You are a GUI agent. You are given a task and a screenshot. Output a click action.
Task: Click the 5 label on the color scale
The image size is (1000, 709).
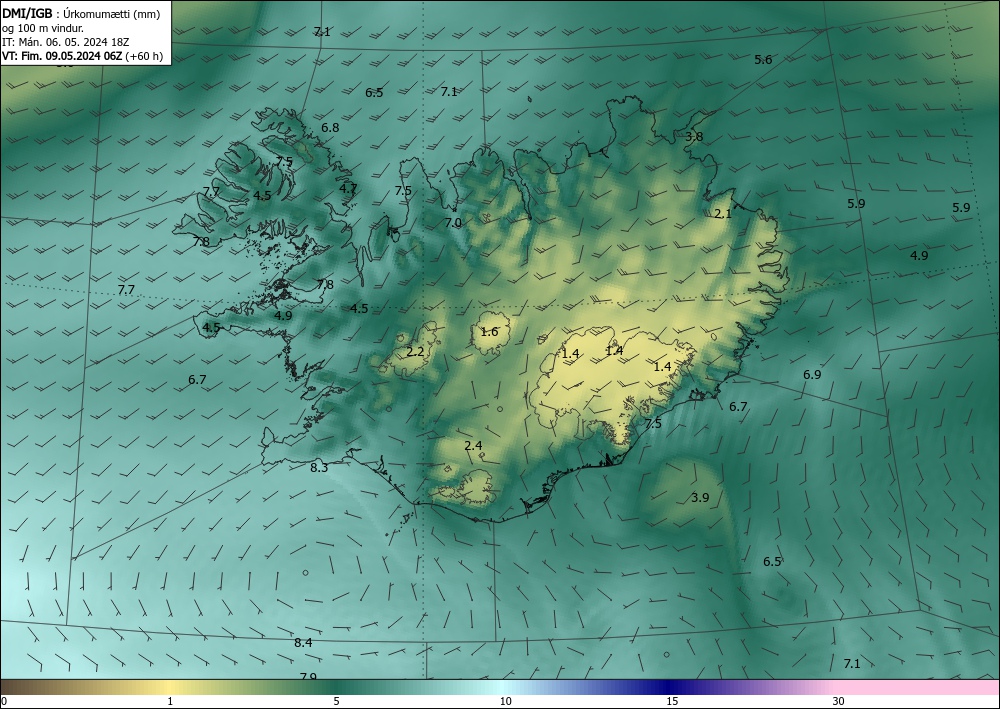pyautogui.click(x=336, y=701)
